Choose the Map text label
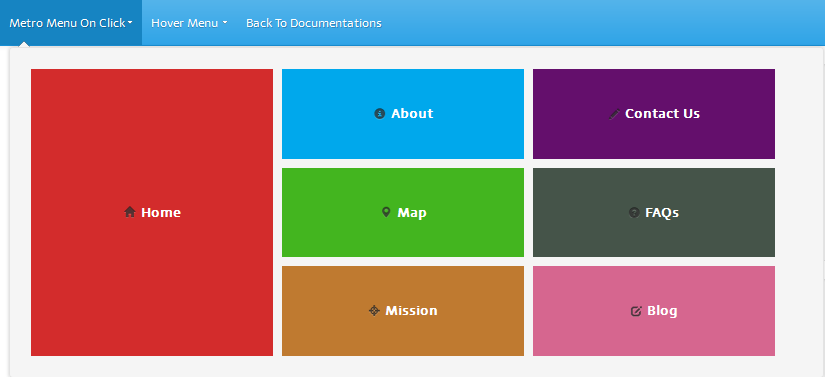 pos(412,212)
